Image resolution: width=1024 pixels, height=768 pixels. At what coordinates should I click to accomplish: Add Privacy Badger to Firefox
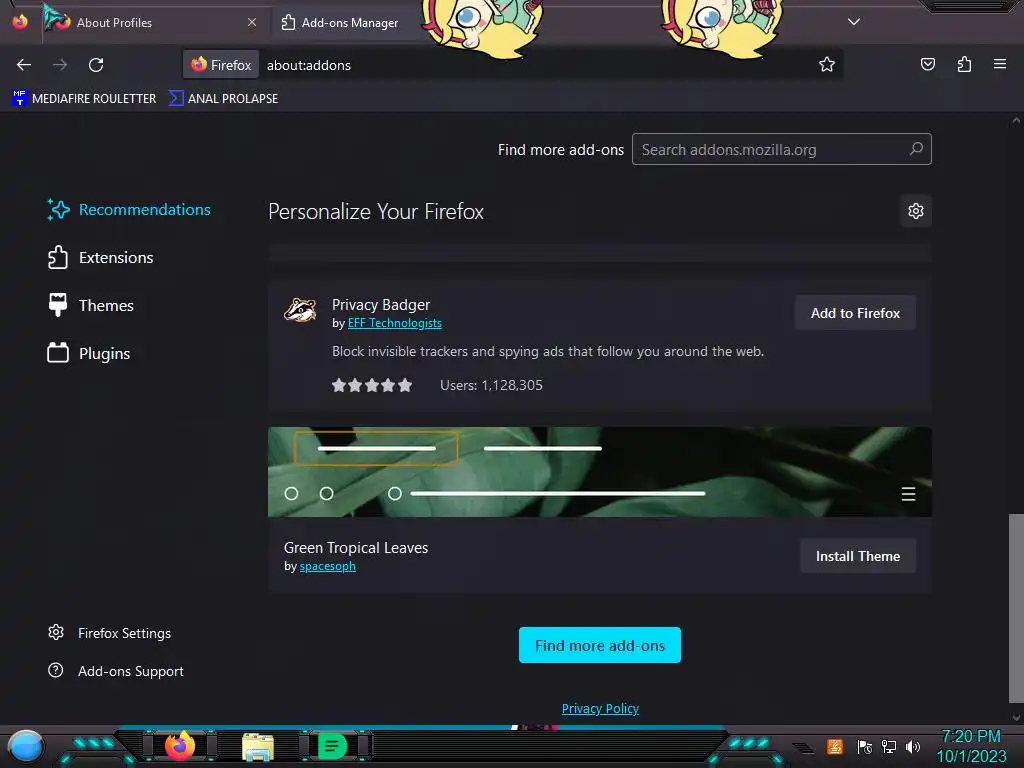[855, 313]
